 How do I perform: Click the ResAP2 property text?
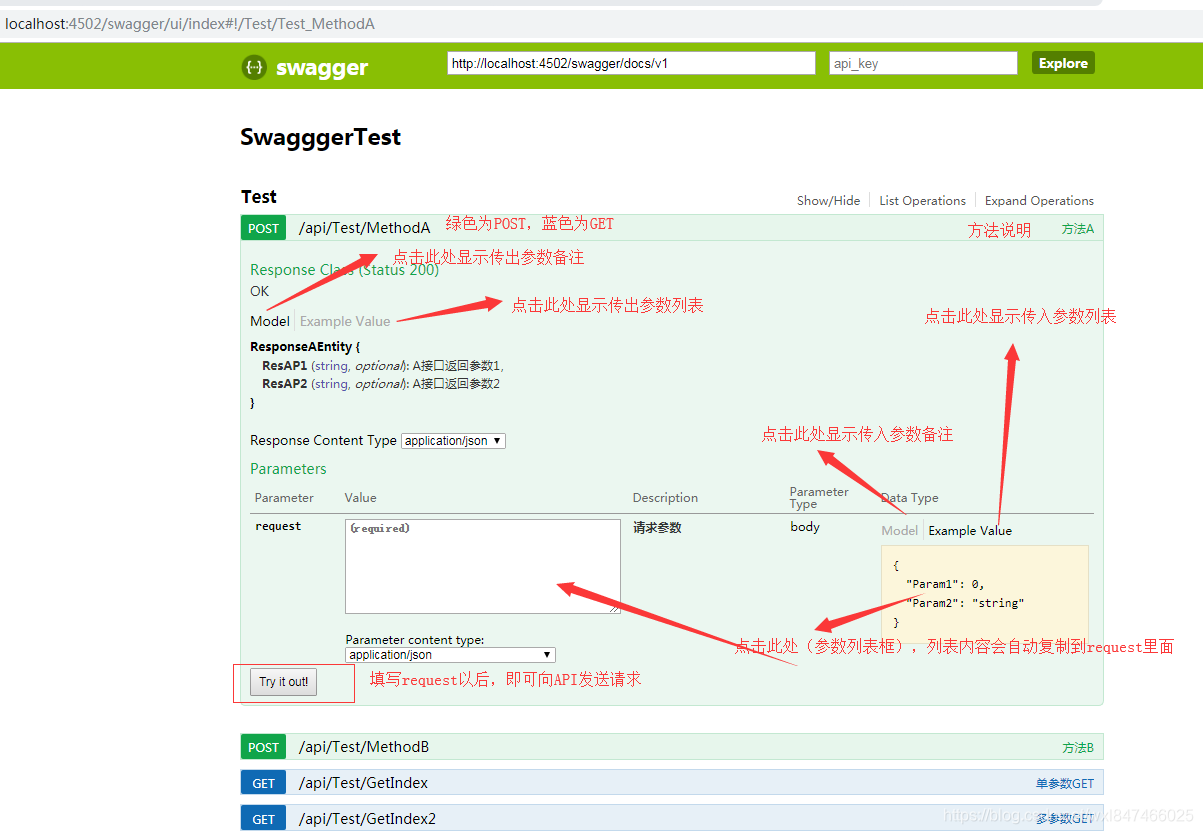(284, 383)
